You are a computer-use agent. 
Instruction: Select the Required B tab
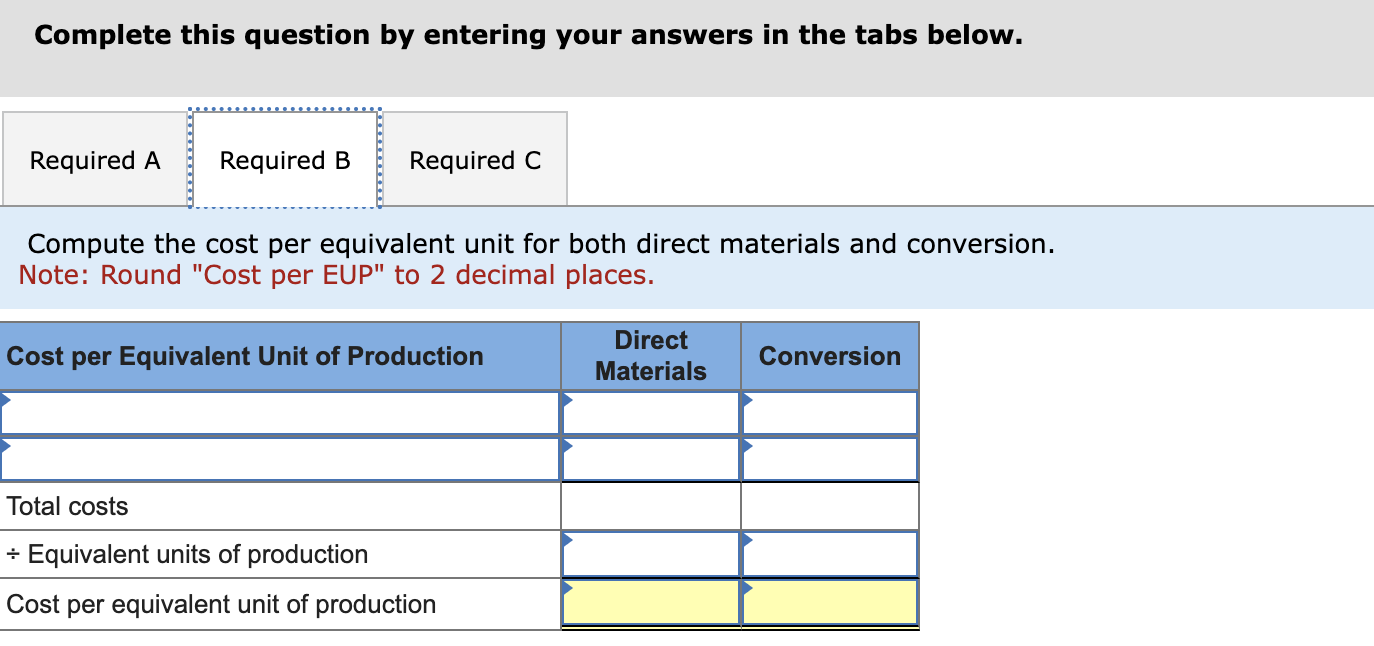coord(285,160)
